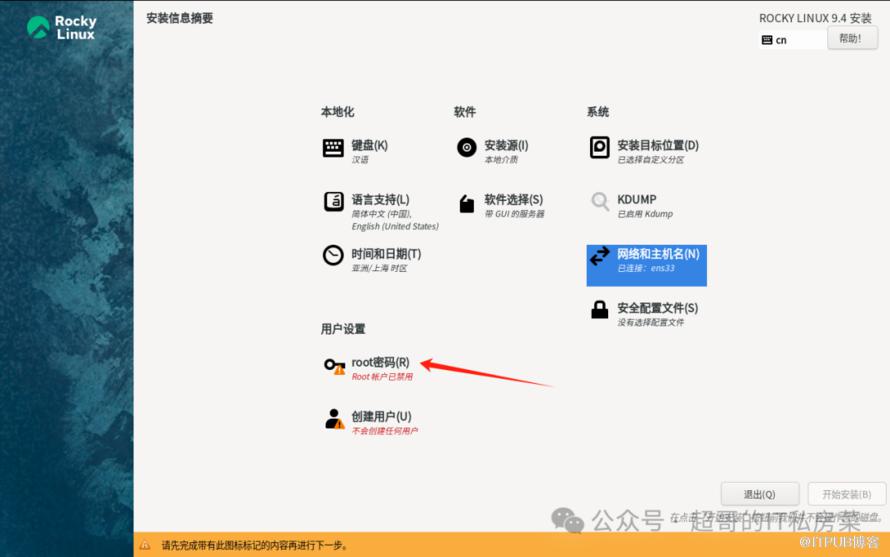The image size is (890, 557).
Task: Set the root密码(R) option
Action: coord(380,362)
